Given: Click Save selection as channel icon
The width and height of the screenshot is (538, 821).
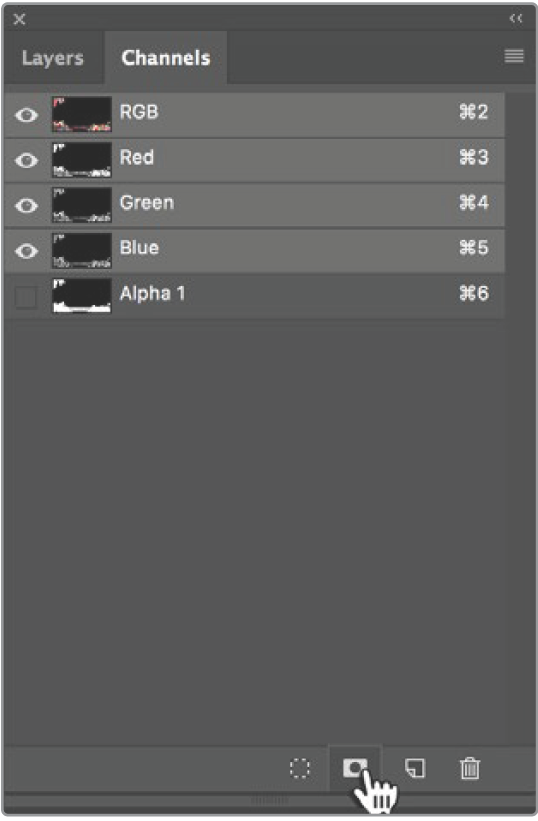Looking at the screenshot, I should tap(355, 768).
